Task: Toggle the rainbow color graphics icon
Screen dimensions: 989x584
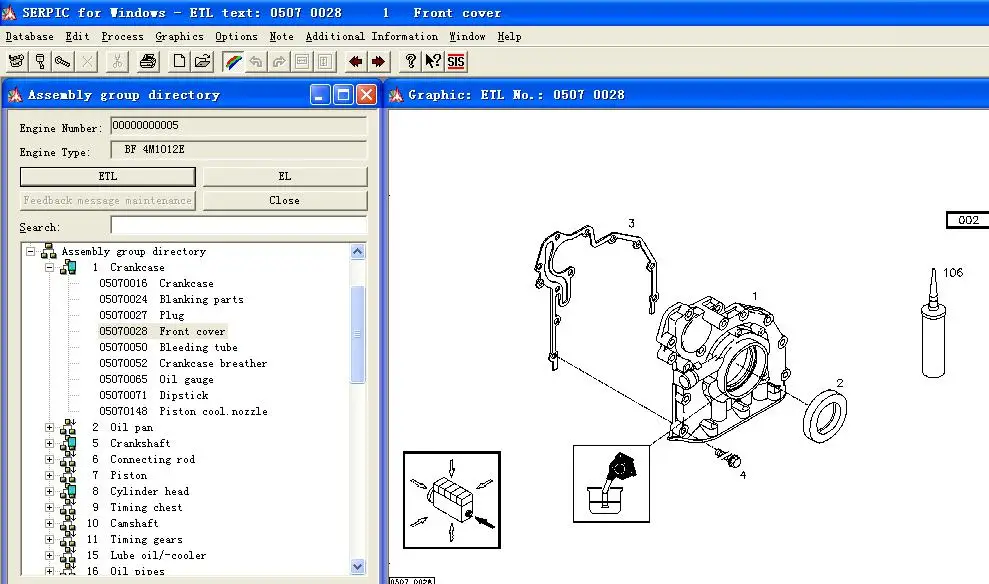Action: pos(233,61)
